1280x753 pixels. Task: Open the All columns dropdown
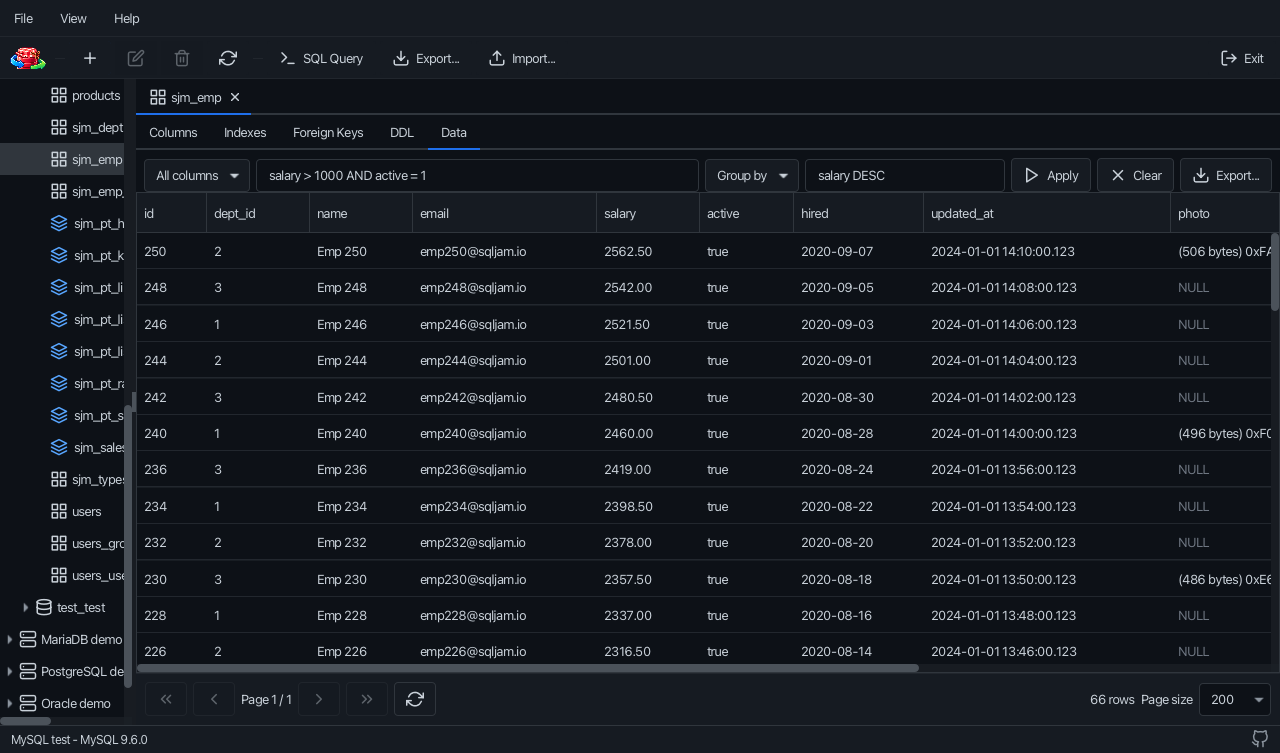(197, 175)
